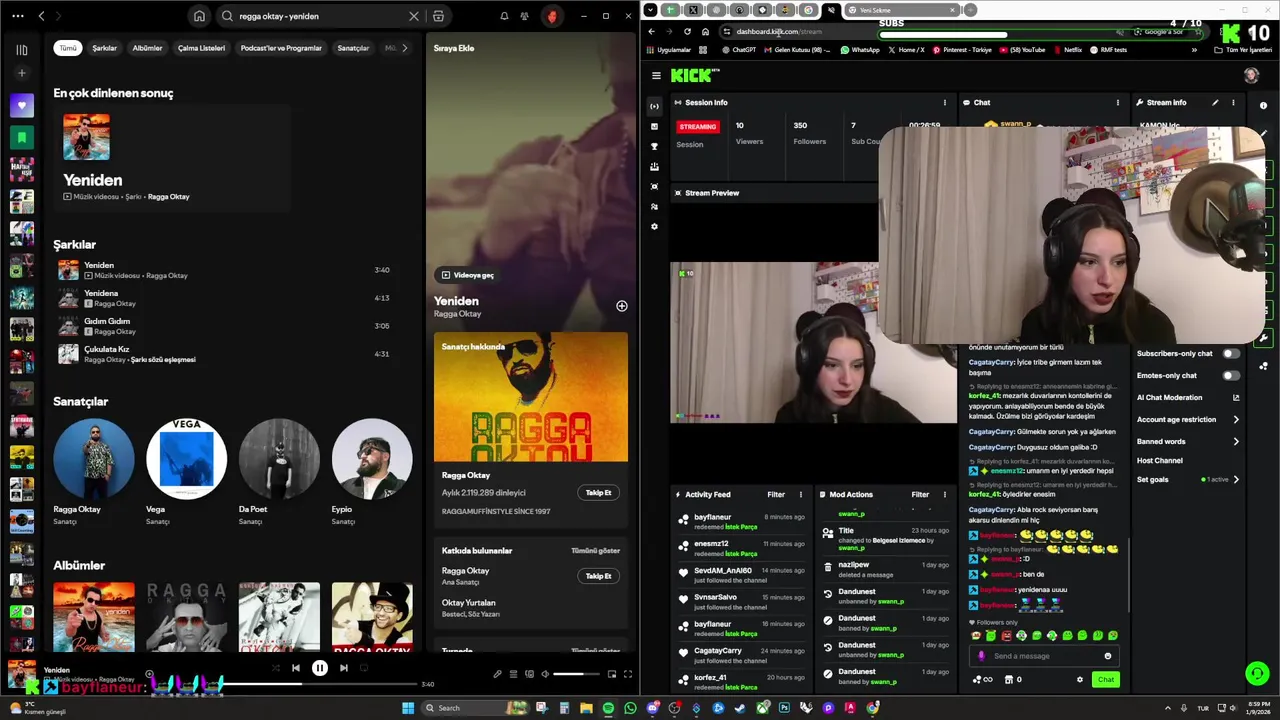Open the Mod Actions Filter

tap(920, 494)
